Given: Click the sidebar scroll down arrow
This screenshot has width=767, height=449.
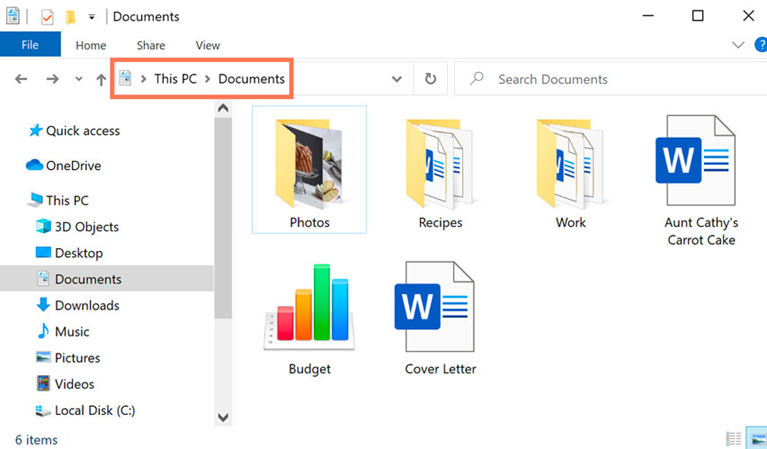Looking at the screenshot, I should (223, 417).
